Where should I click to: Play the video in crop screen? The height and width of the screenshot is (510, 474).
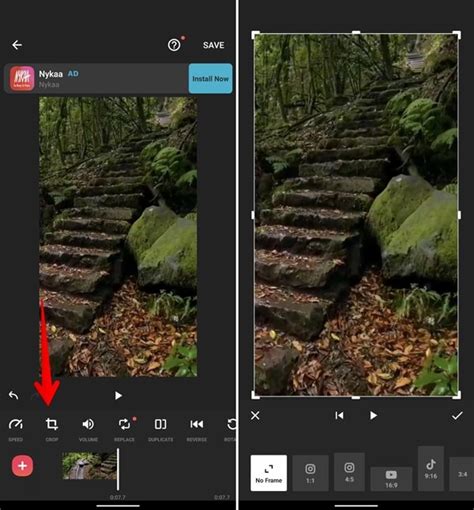(373, 415)
